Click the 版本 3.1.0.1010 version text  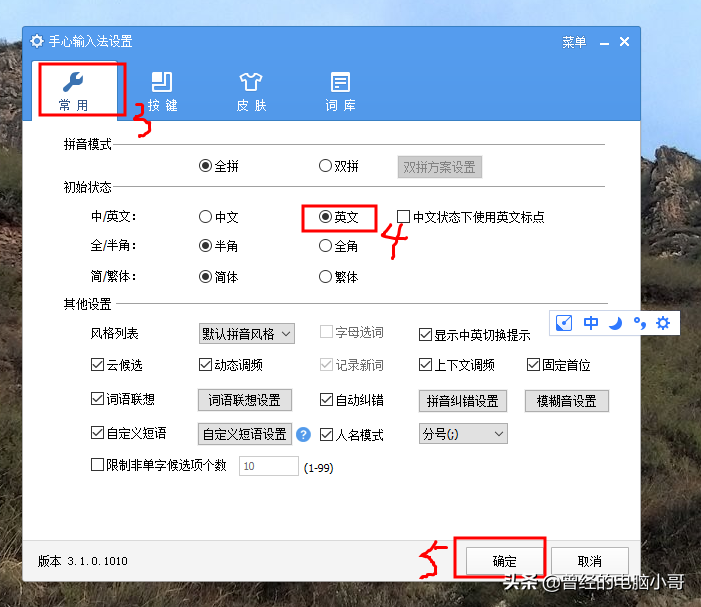tap(83, 561)
